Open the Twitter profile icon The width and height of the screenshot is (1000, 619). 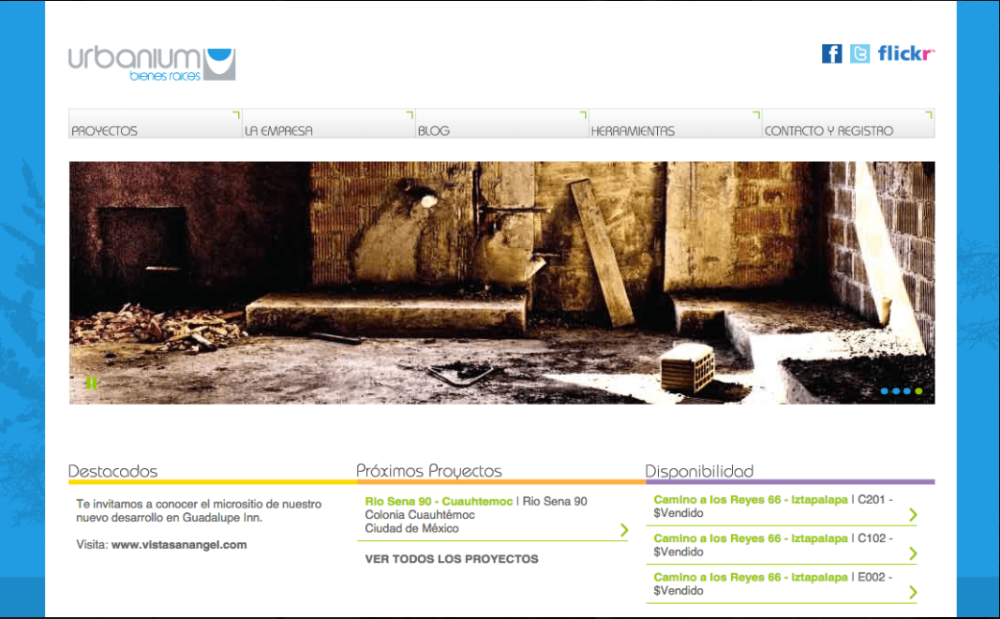pyautogui.click(x=860, y=54)
